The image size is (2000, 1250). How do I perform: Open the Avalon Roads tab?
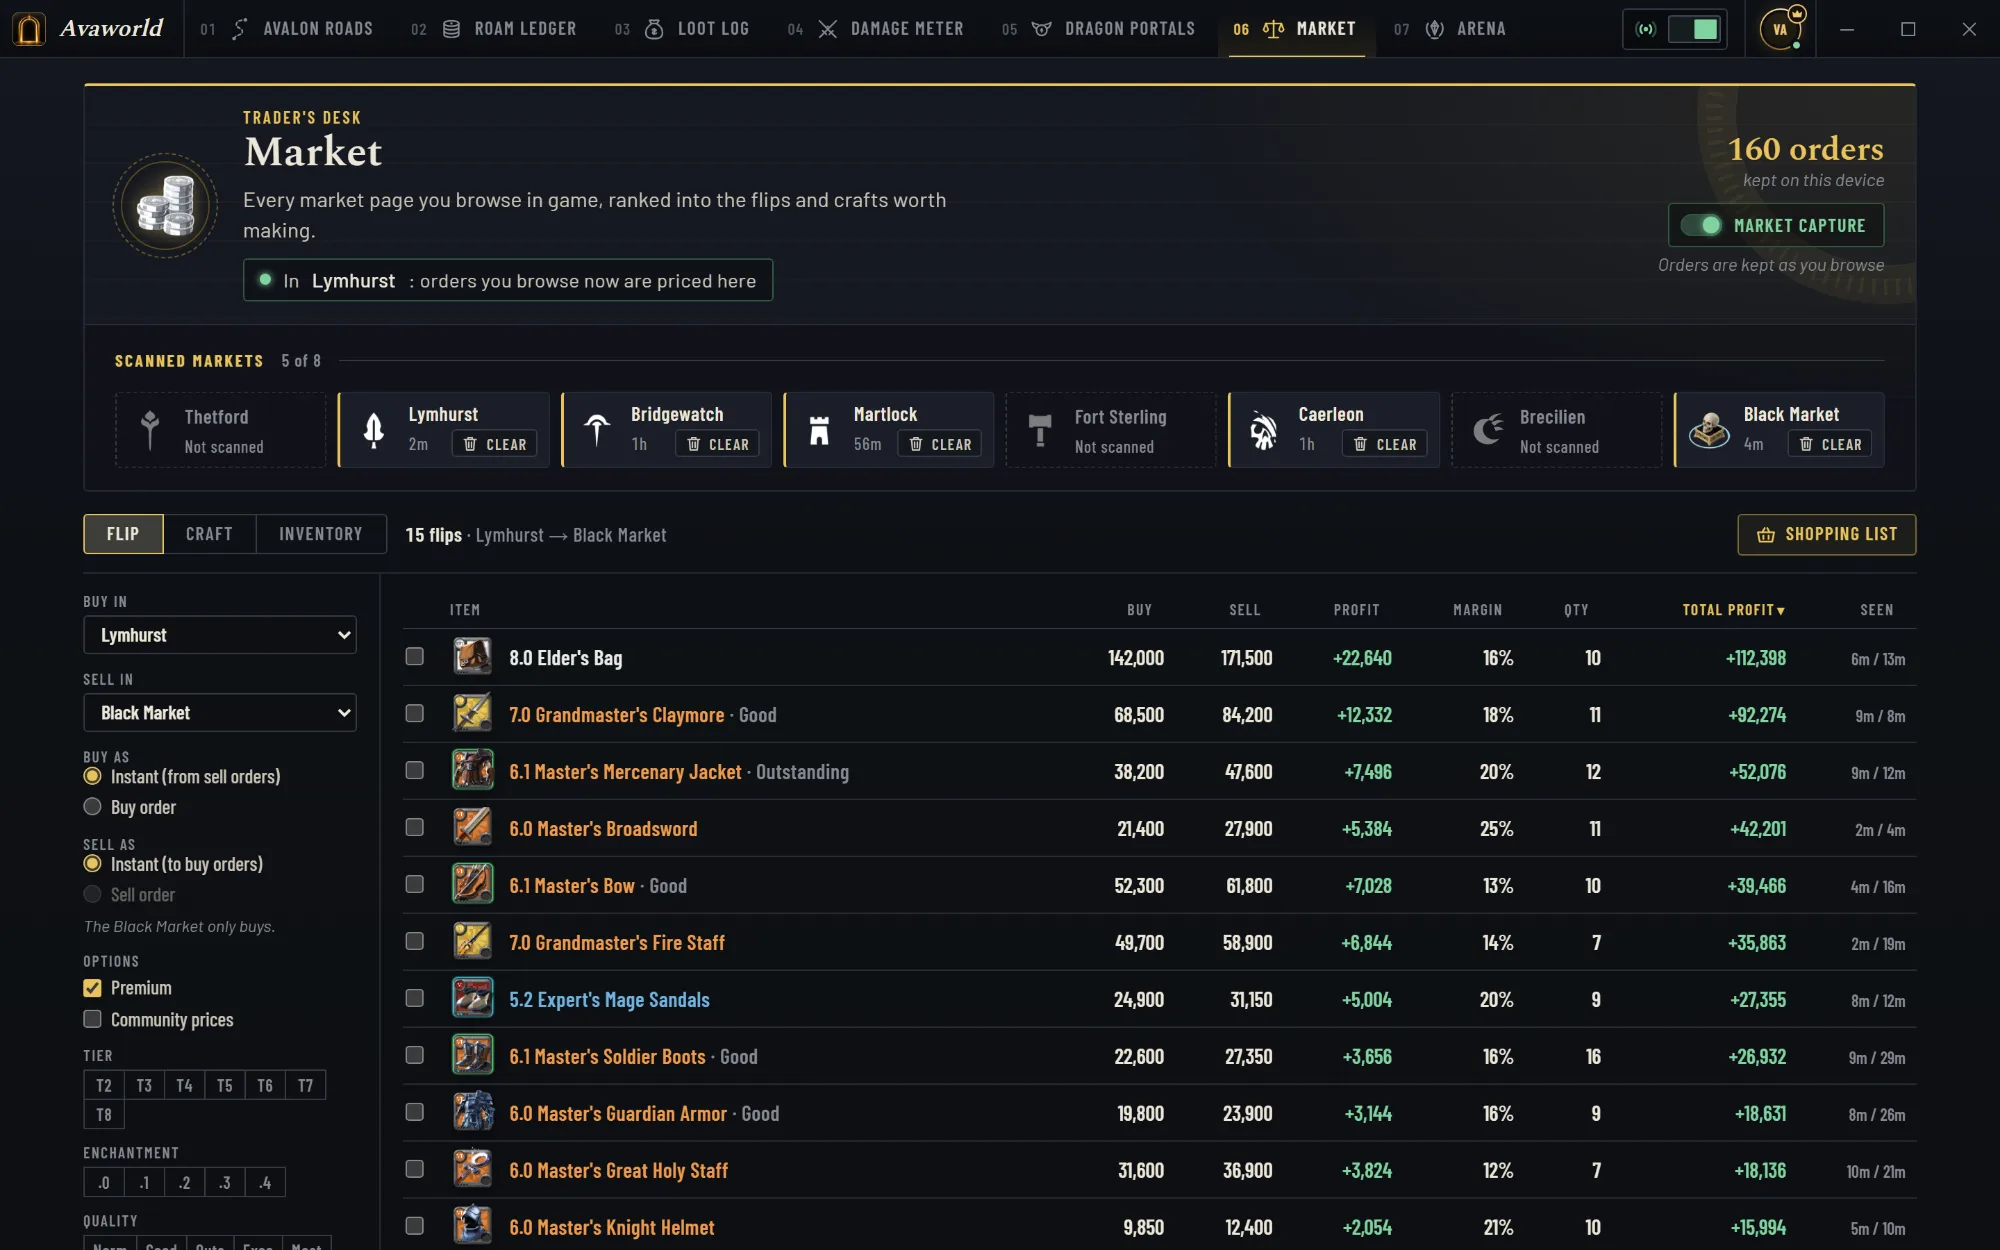287,29
